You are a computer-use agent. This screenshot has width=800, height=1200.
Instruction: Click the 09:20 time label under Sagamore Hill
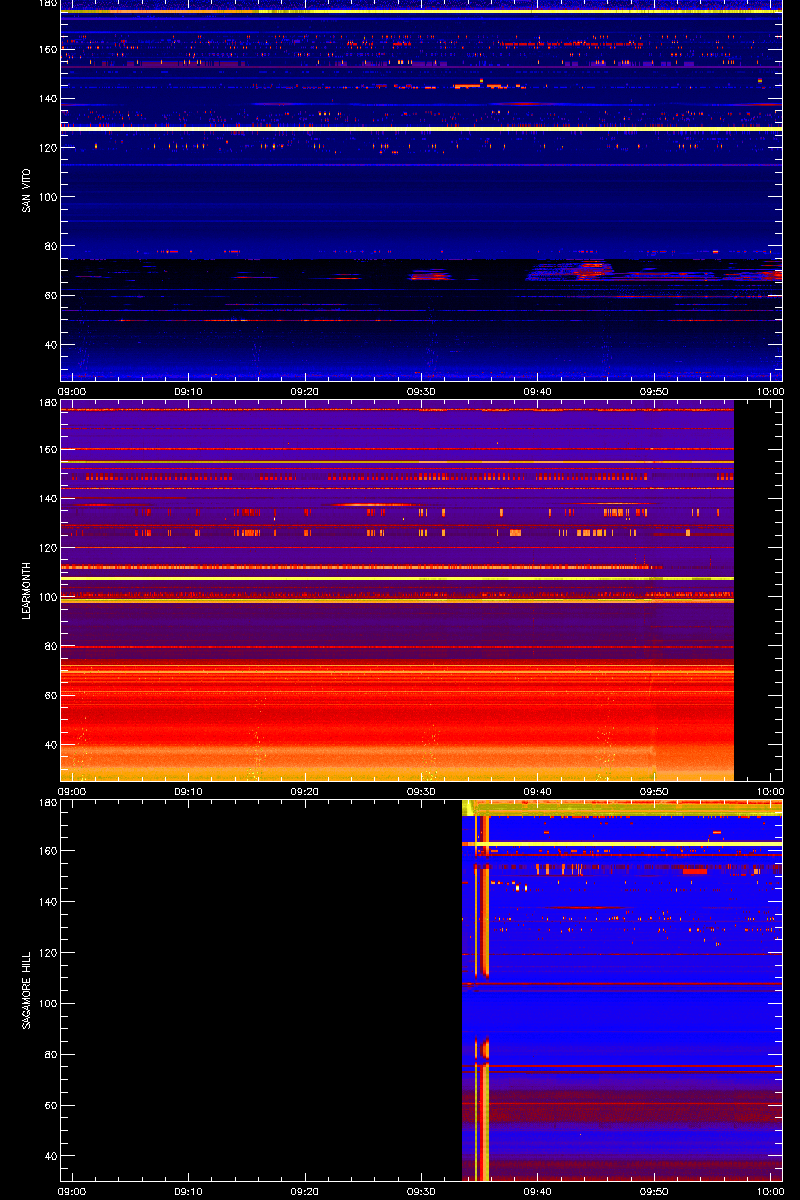click(x=305, y=1191)
